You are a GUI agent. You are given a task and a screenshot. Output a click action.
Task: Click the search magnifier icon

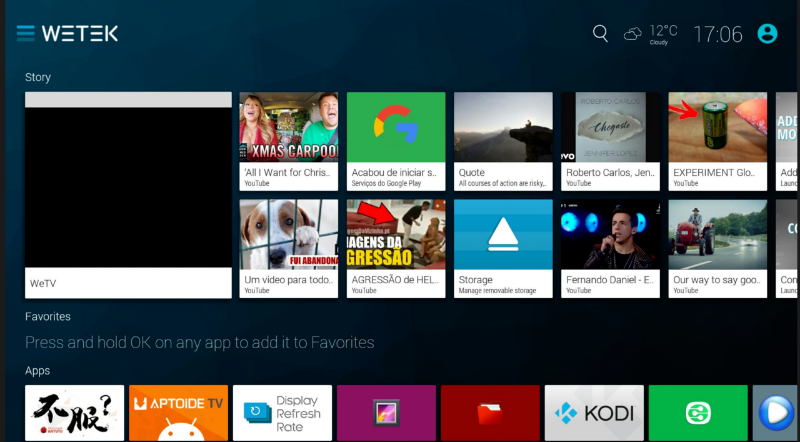[600, 33]
